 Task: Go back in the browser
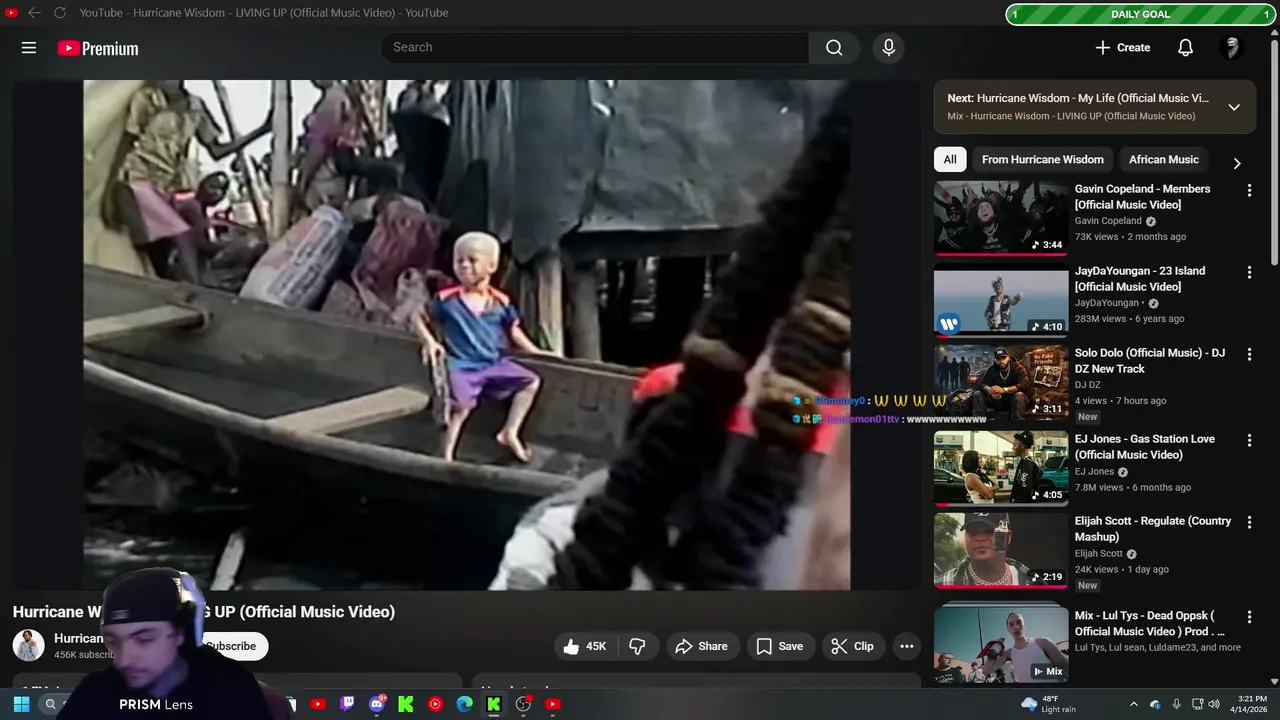click(x=34, y=12)
